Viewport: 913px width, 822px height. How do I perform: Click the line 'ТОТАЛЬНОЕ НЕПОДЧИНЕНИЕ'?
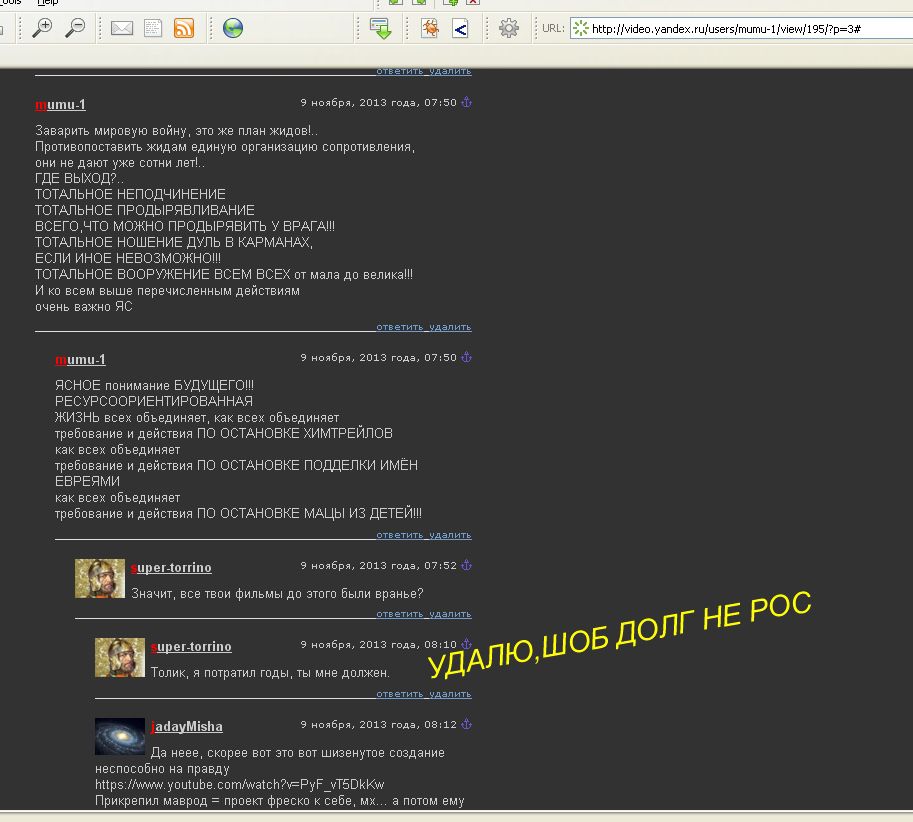[130, 194]
